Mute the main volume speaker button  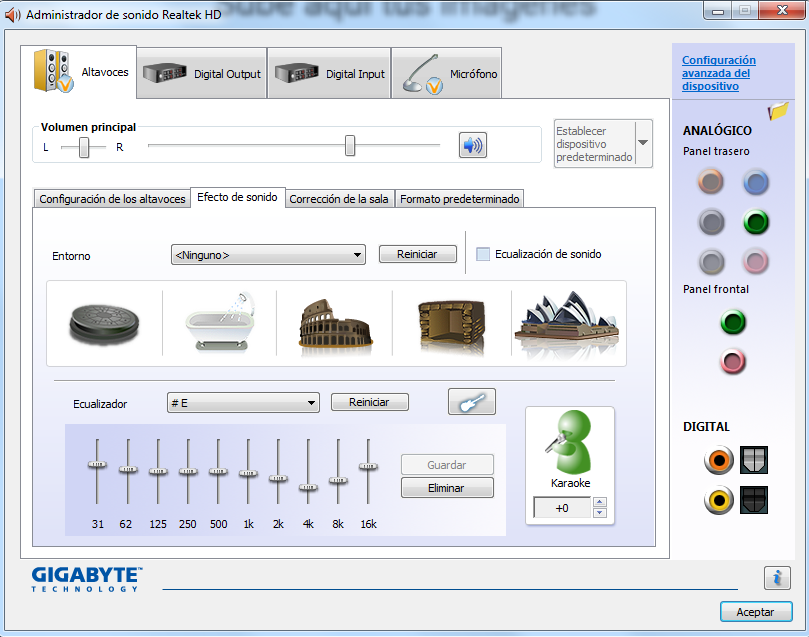point(473,145)
